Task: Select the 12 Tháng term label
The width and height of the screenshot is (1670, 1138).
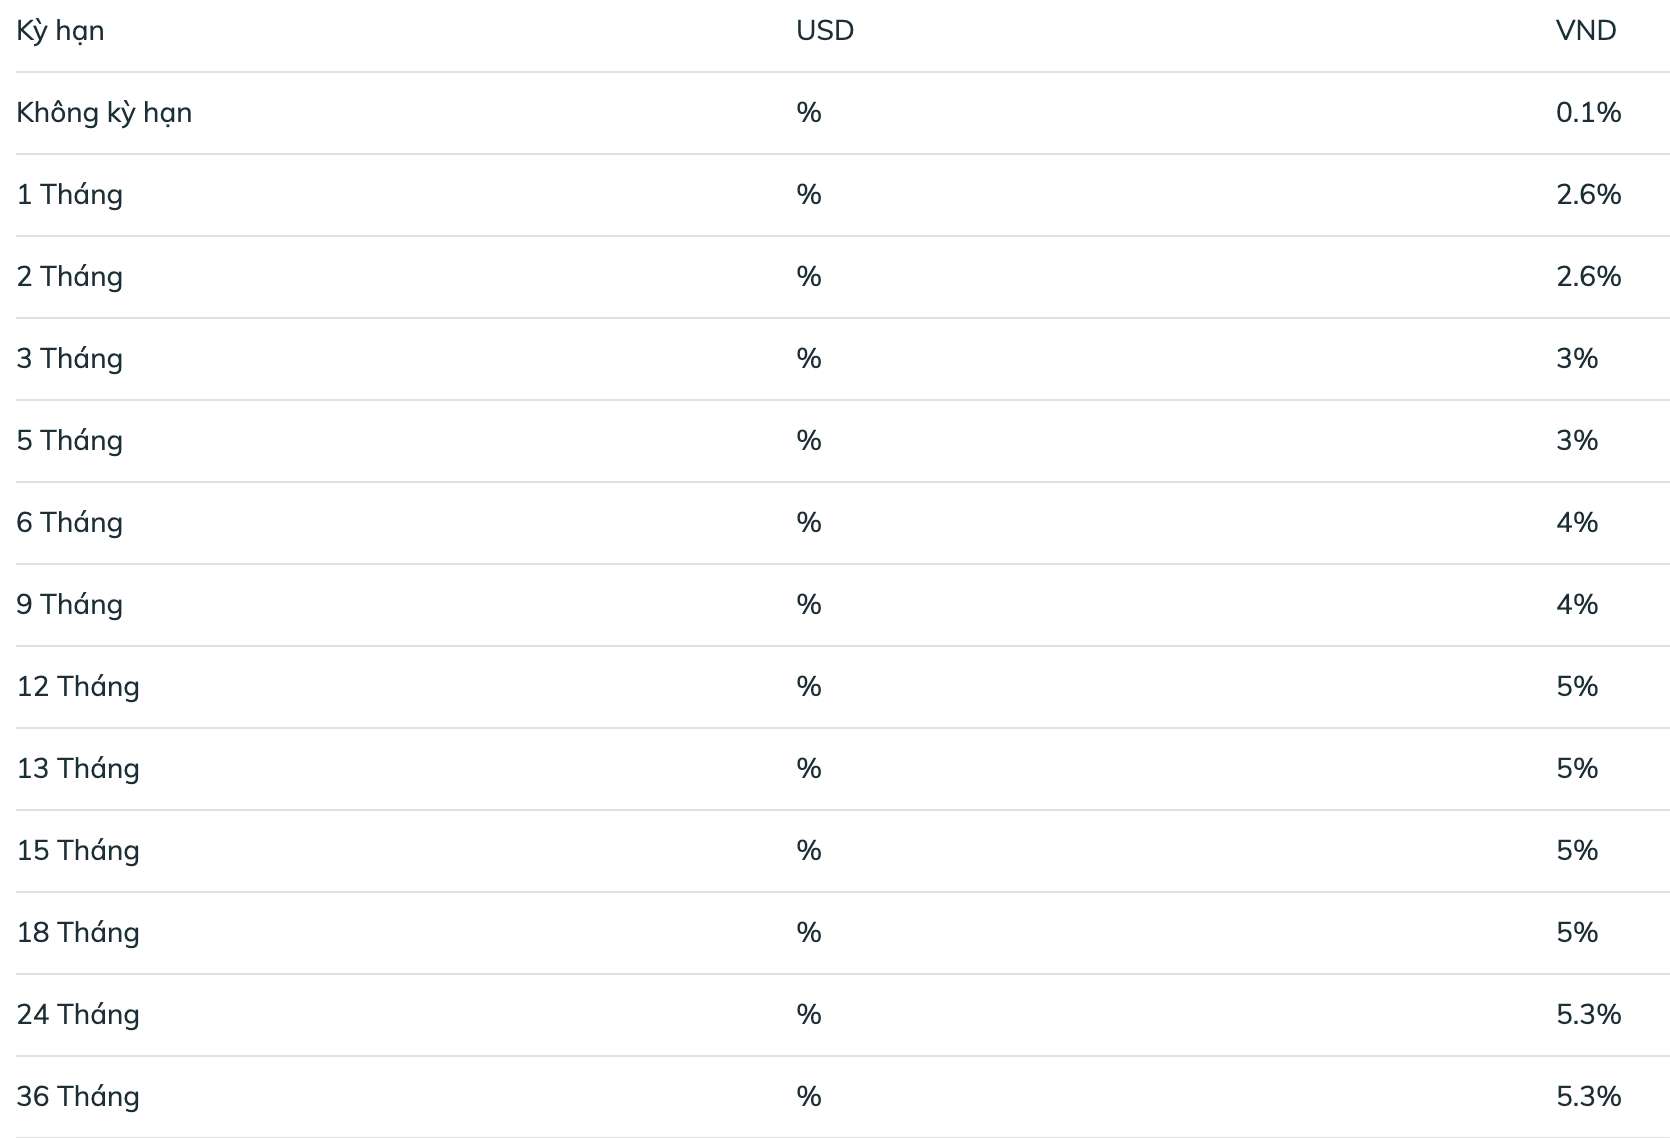Action: (x=78, y=687)
